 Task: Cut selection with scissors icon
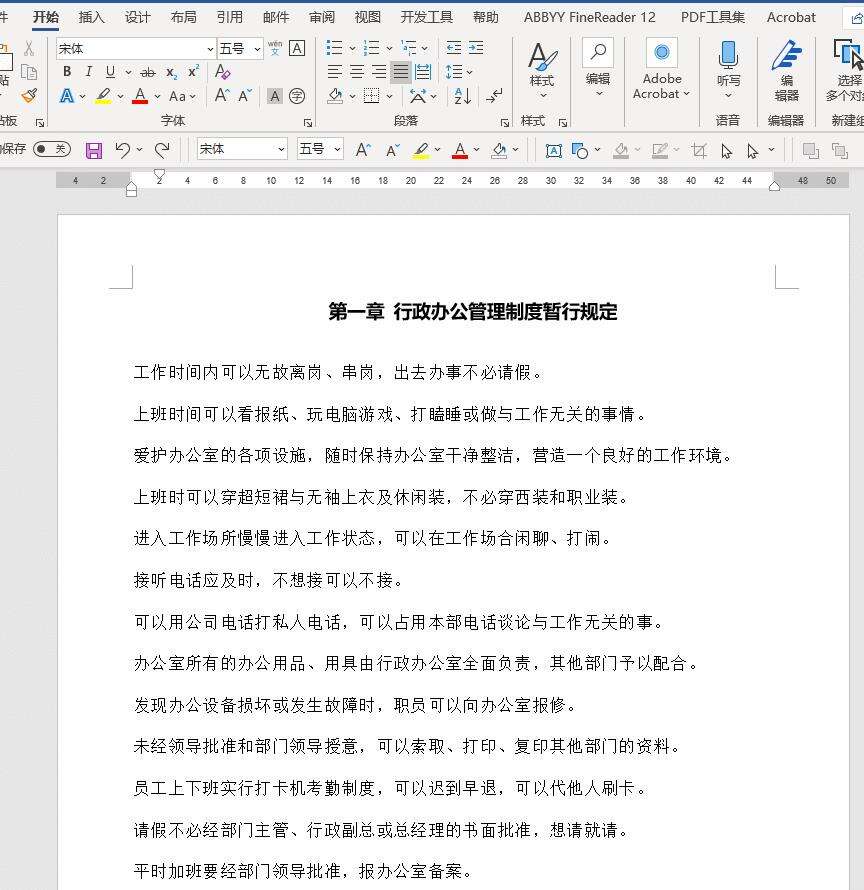click(29, 48)
